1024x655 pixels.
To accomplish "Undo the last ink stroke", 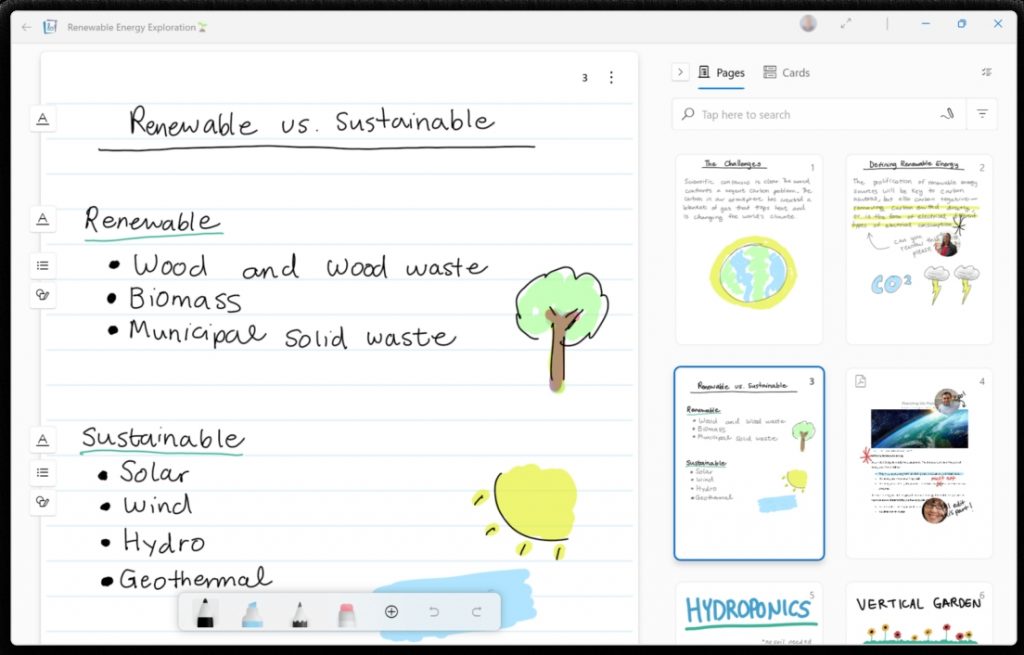I will (434, 612).
